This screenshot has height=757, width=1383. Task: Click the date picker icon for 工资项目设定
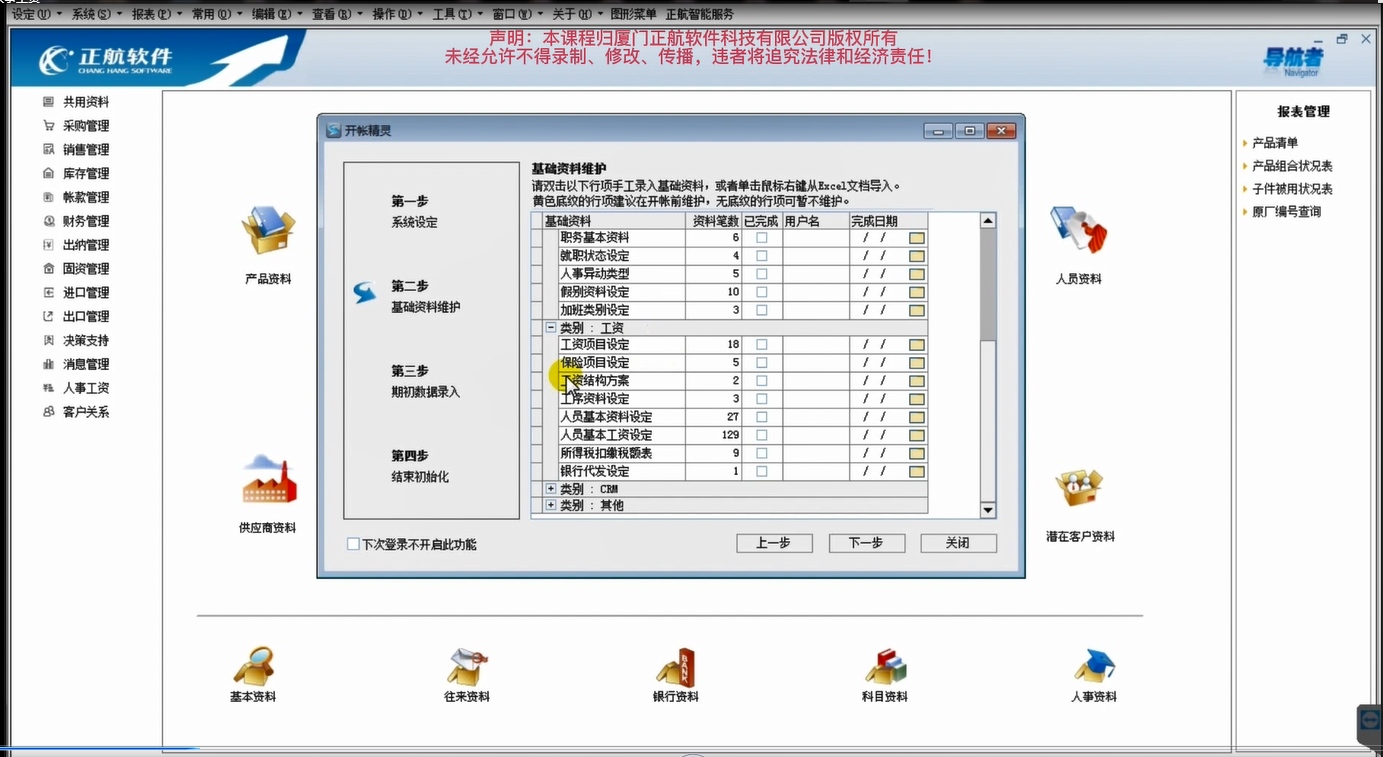(917, 345)
